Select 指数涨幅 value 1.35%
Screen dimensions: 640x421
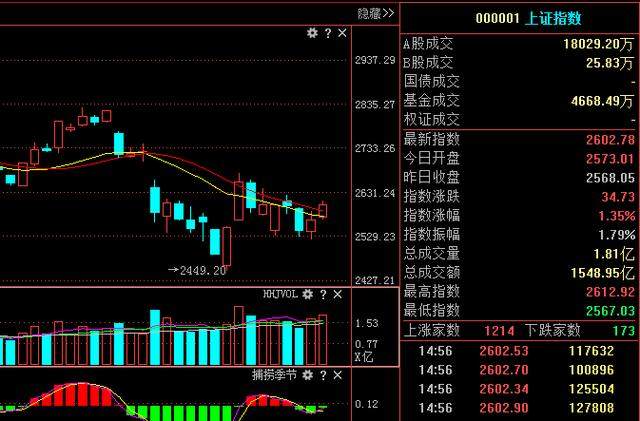click(x=617, y=216)
